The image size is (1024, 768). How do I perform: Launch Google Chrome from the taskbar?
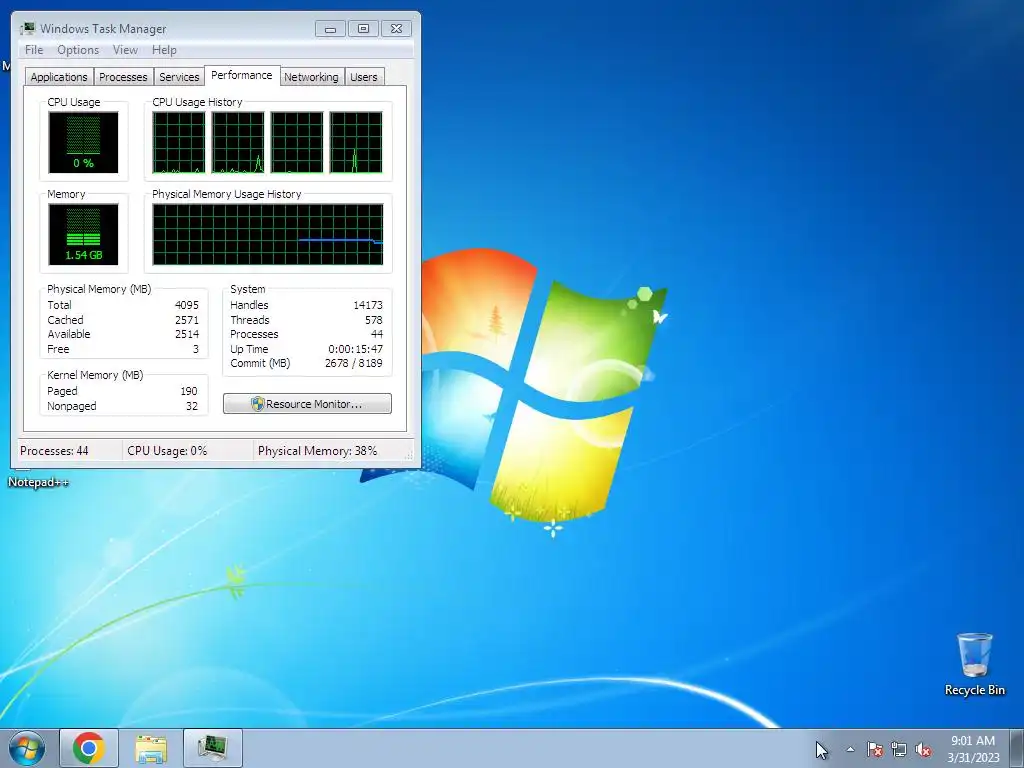point(89,748)
